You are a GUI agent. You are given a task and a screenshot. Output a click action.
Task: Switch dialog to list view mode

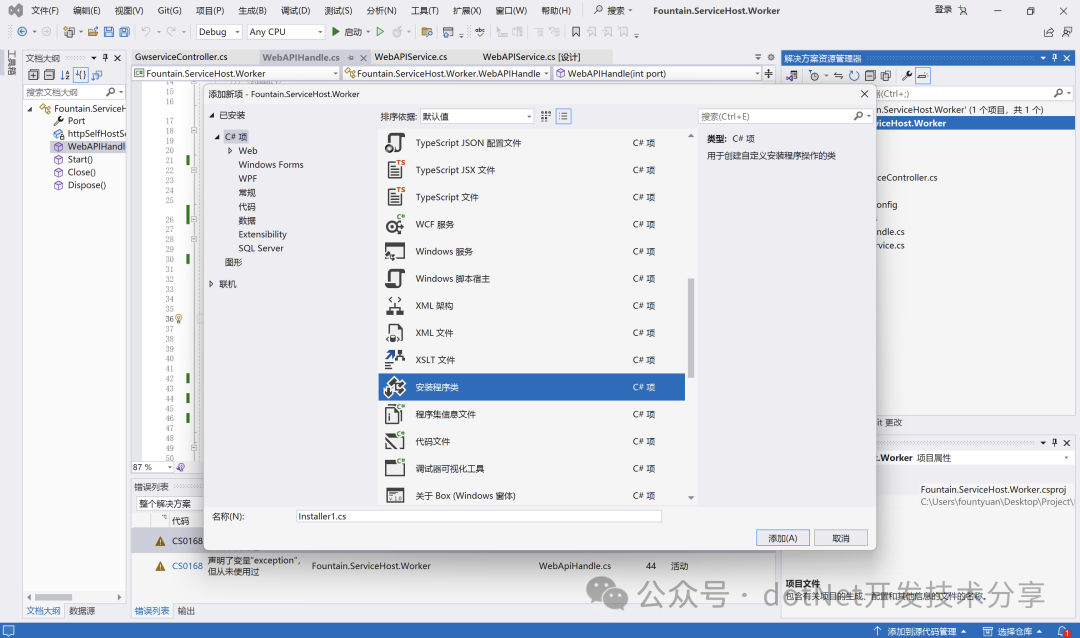pyautogui.click(x=563, y=116)
